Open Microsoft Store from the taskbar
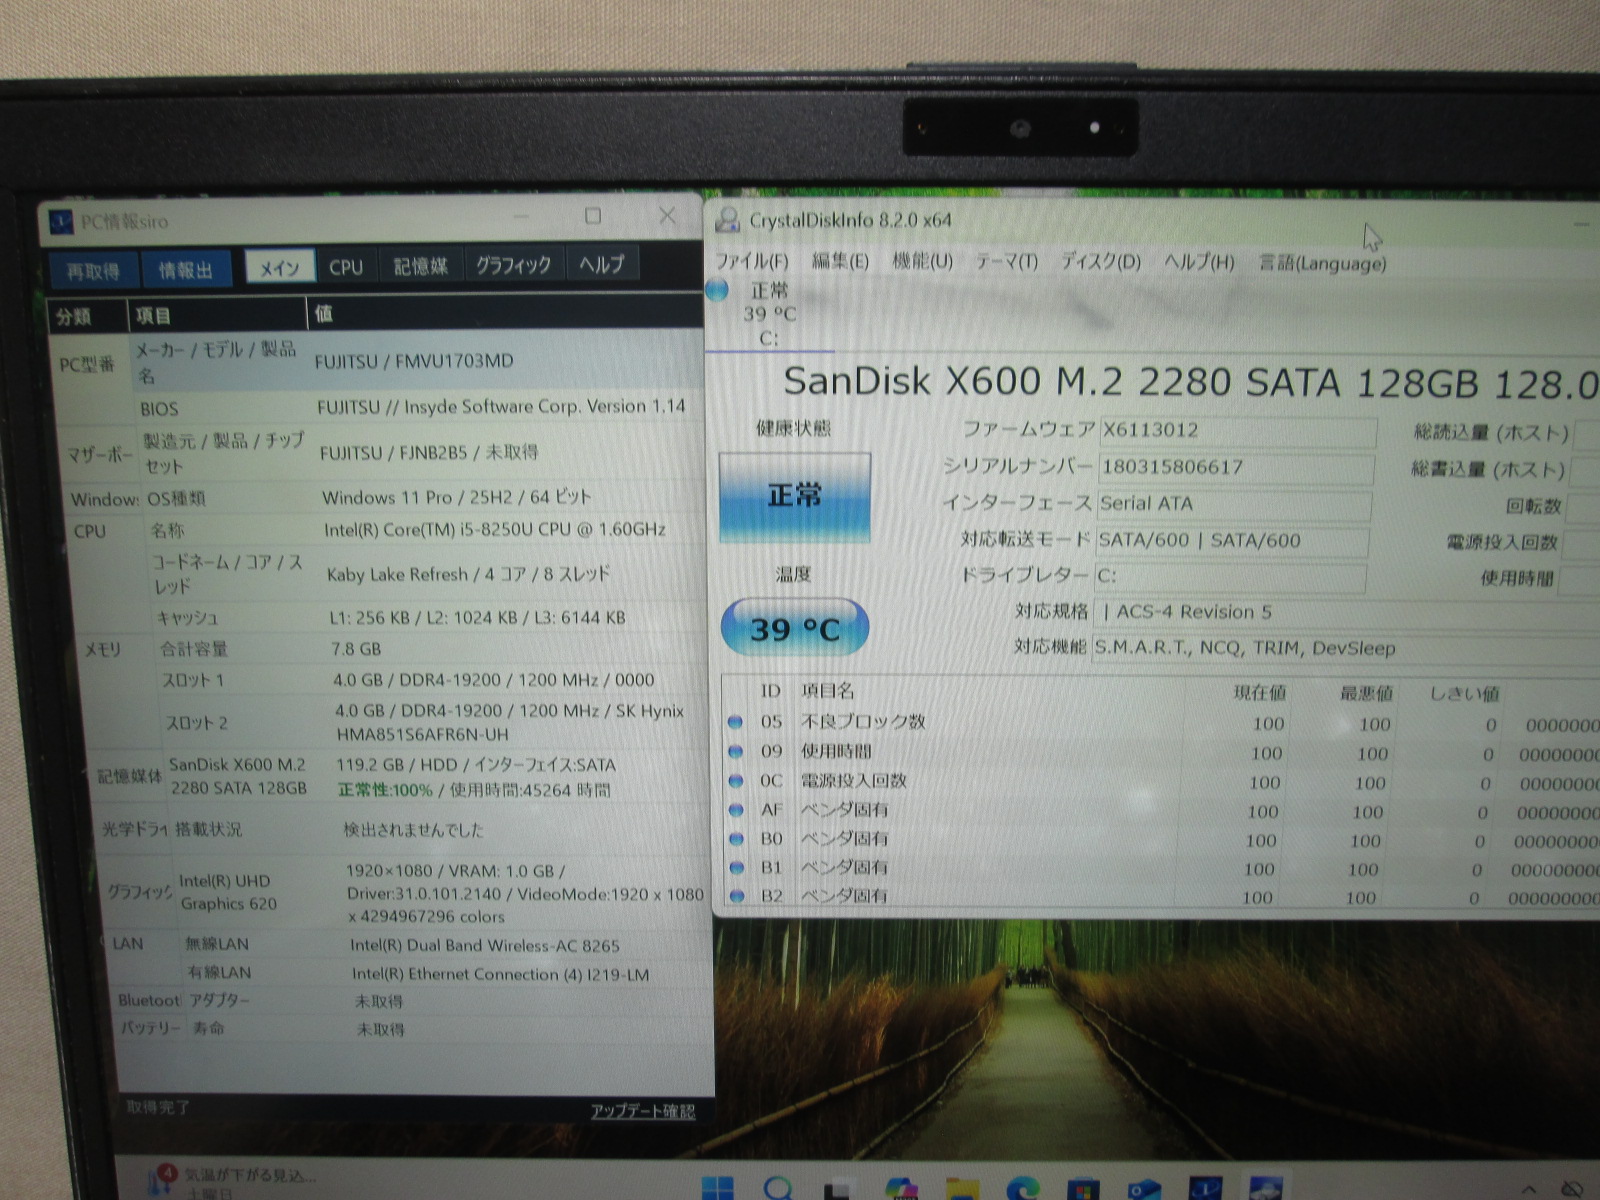 (1083, 1189)
